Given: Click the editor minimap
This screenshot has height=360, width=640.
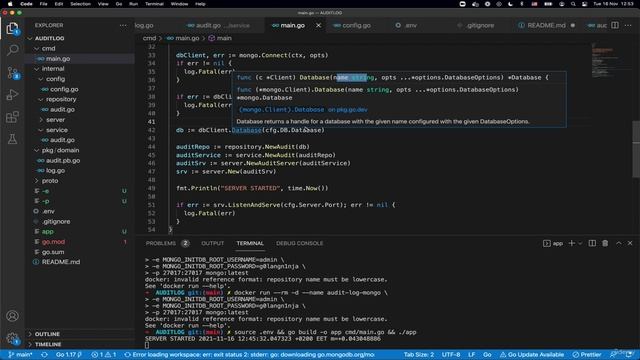Looking at the screenshot, I should click(x=610, y=61).
